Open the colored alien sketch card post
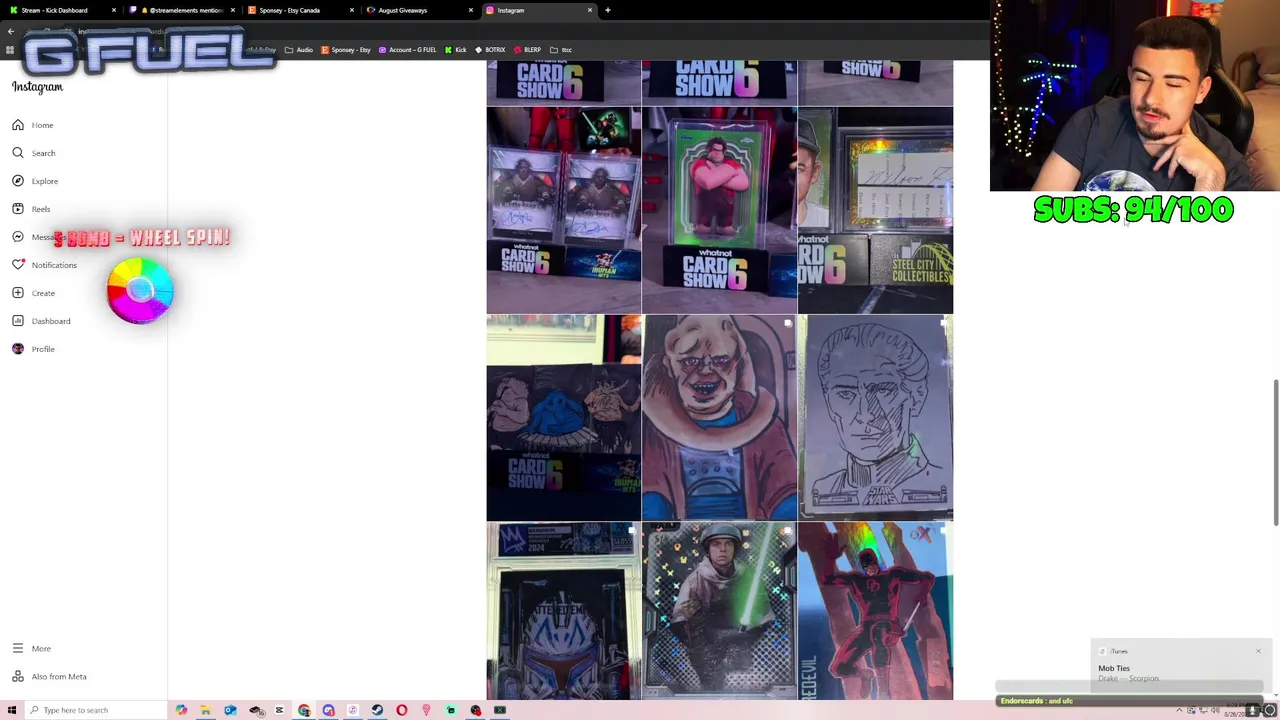 [720, 418]
